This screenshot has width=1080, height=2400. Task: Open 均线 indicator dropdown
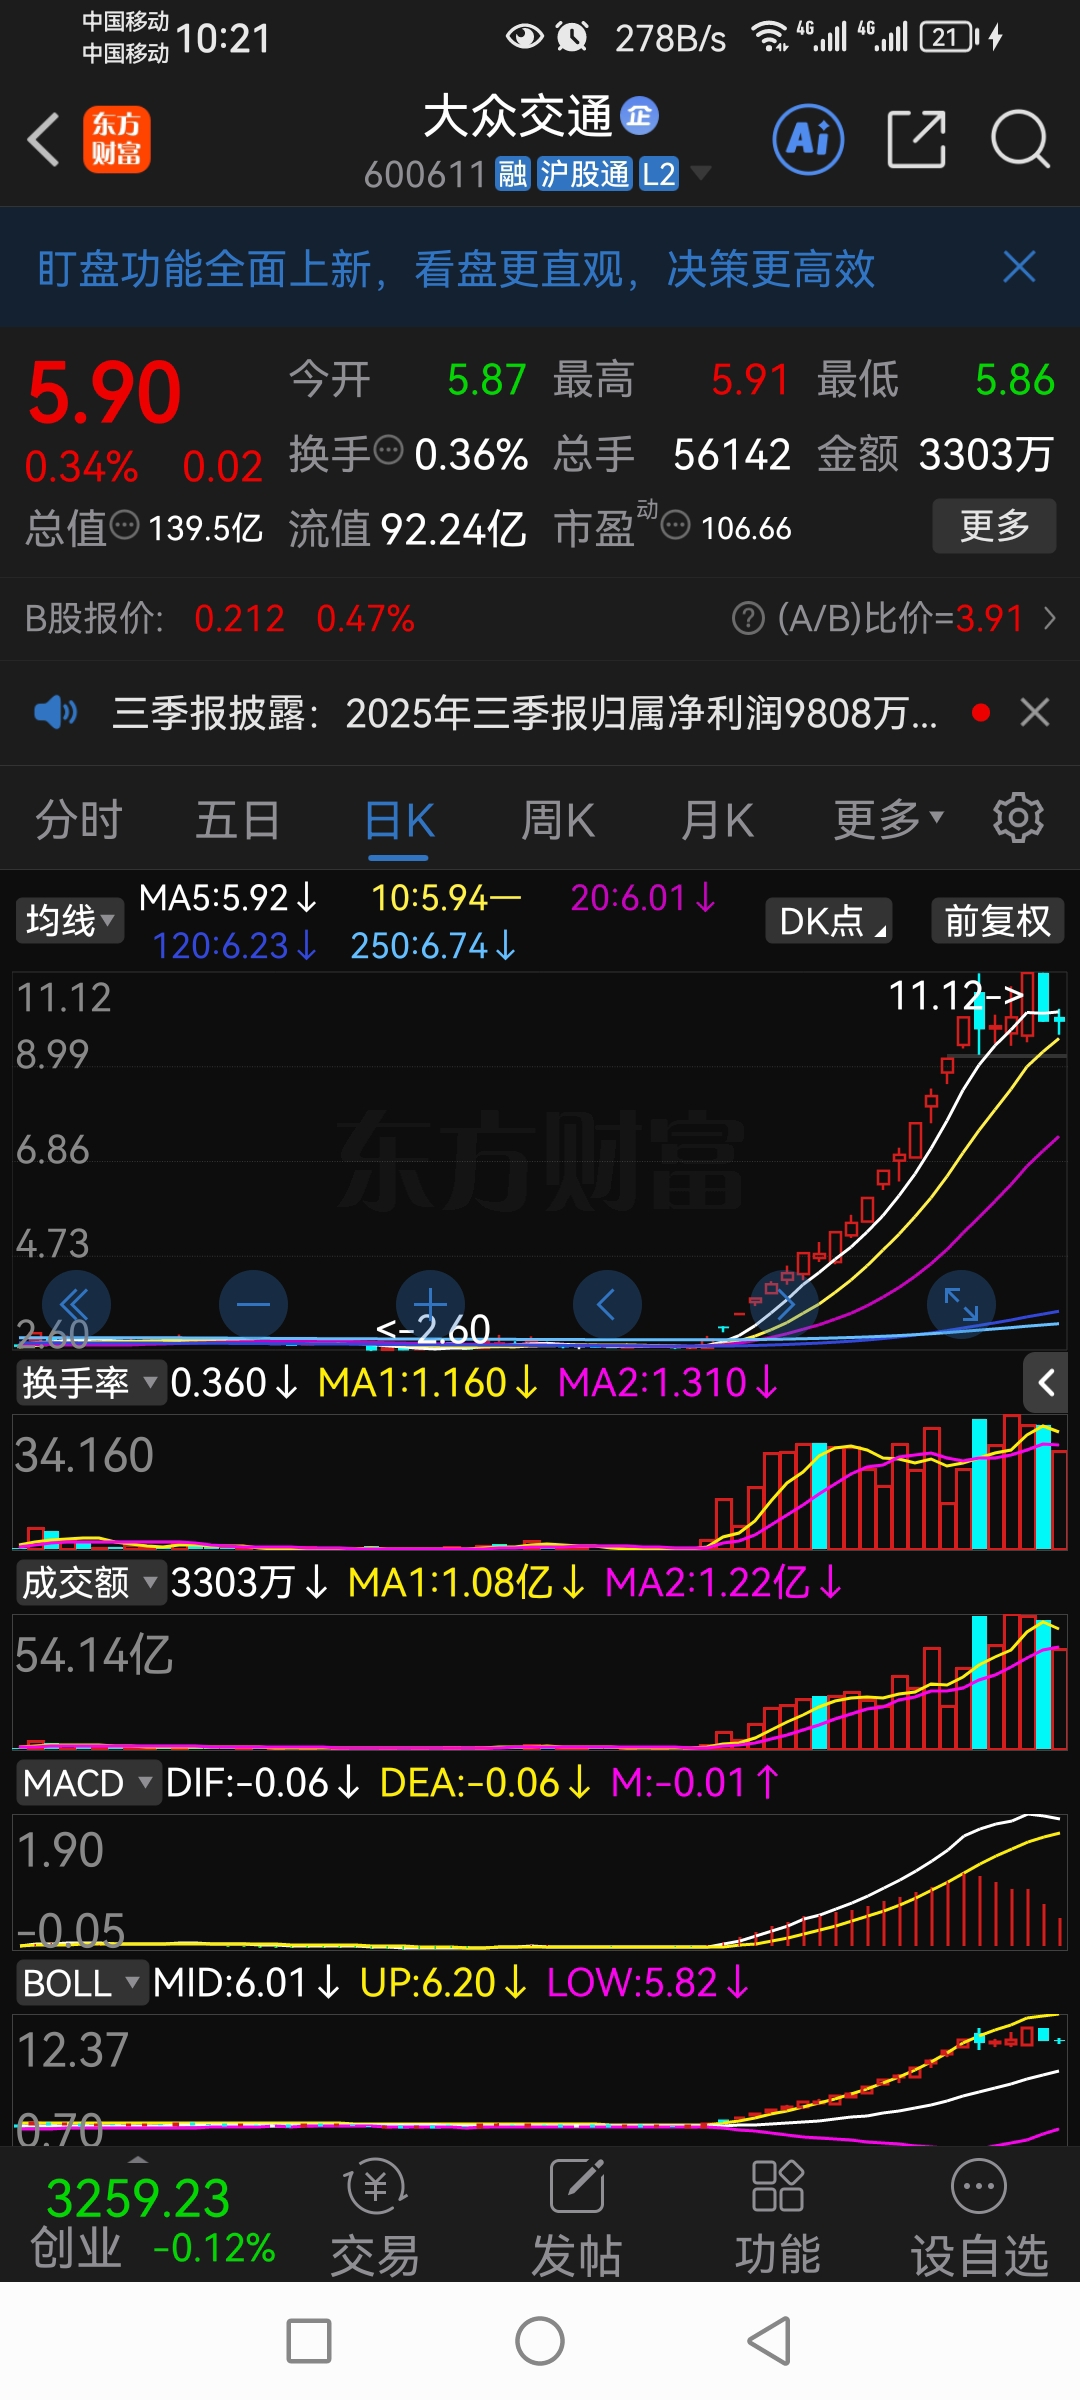pyautogui.click(x=70, y=920)
